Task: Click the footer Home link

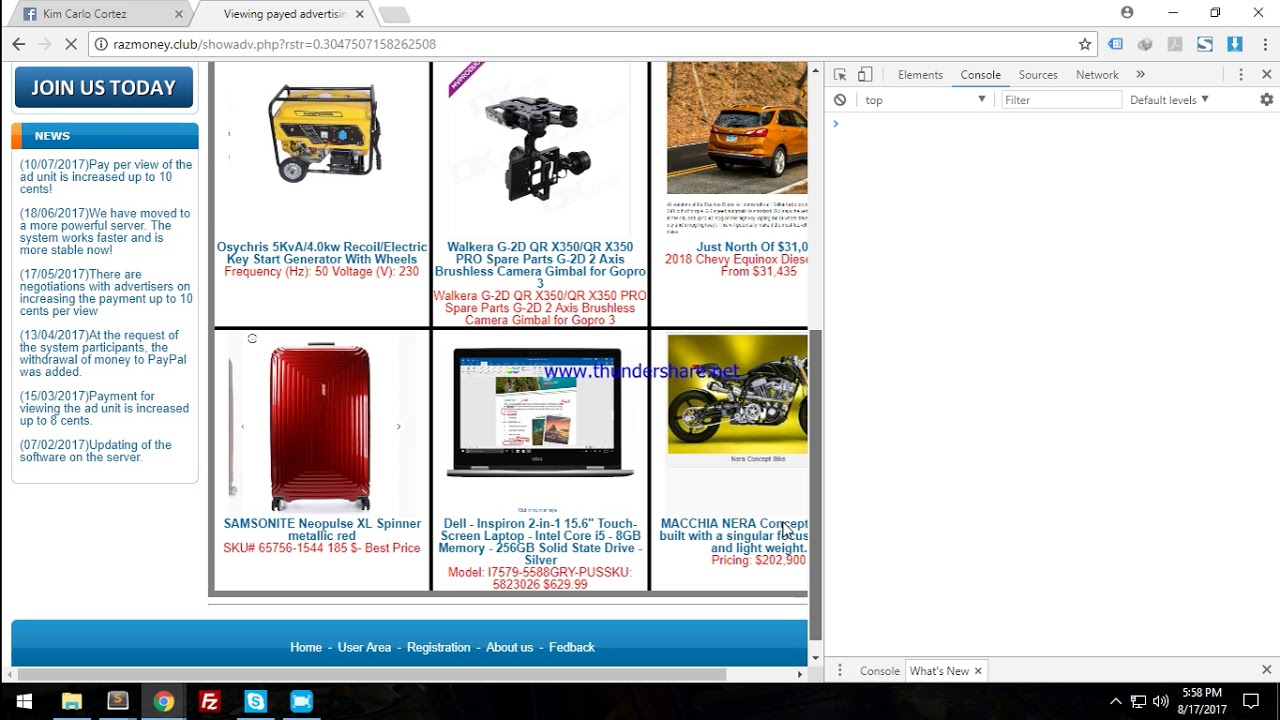Action: click(306, 647)
